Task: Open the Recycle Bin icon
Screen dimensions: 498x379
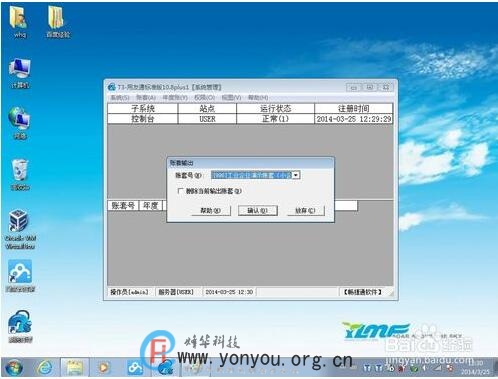Action: (20, 174)
